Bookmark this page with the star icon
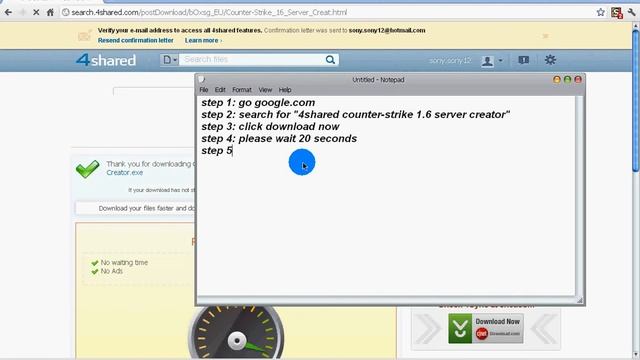640x360 pixels. (x=600, y=12)
